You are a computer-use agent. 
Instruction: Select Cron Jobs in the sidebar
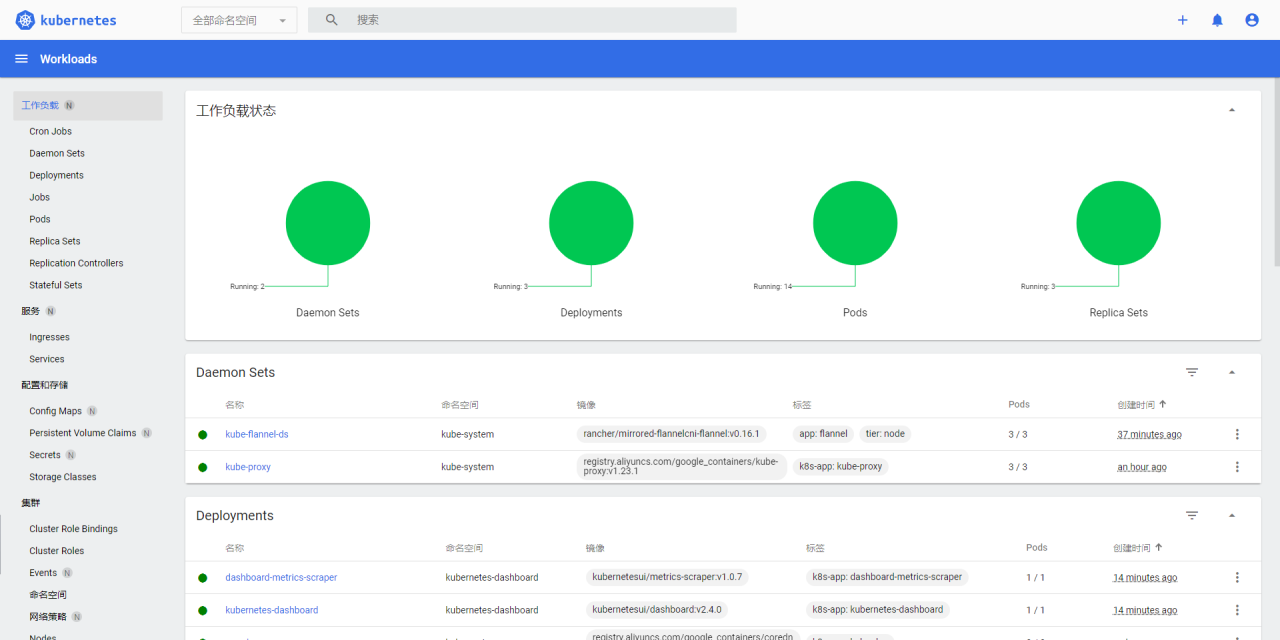pos(50,131)
